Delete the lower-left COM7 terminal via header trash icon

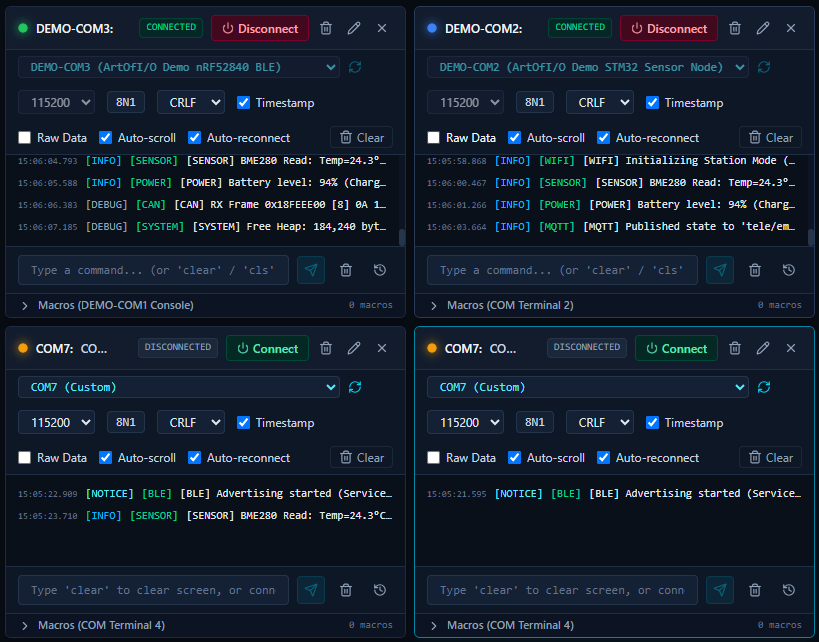pyautogui.click(x=326, y=348)
